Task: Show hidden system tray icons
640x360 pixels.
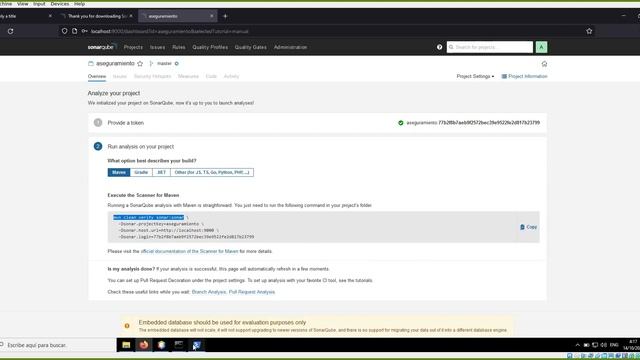Action: 577,345
